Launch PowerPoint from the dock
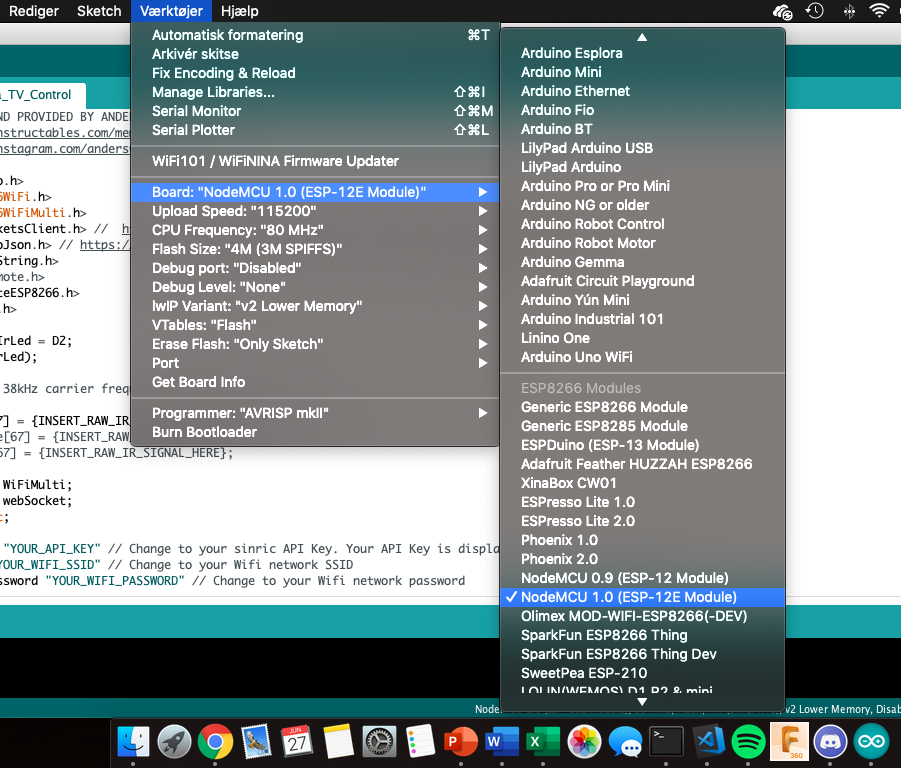The height and width of the screenshot is (768, 901). click(461, 742)
